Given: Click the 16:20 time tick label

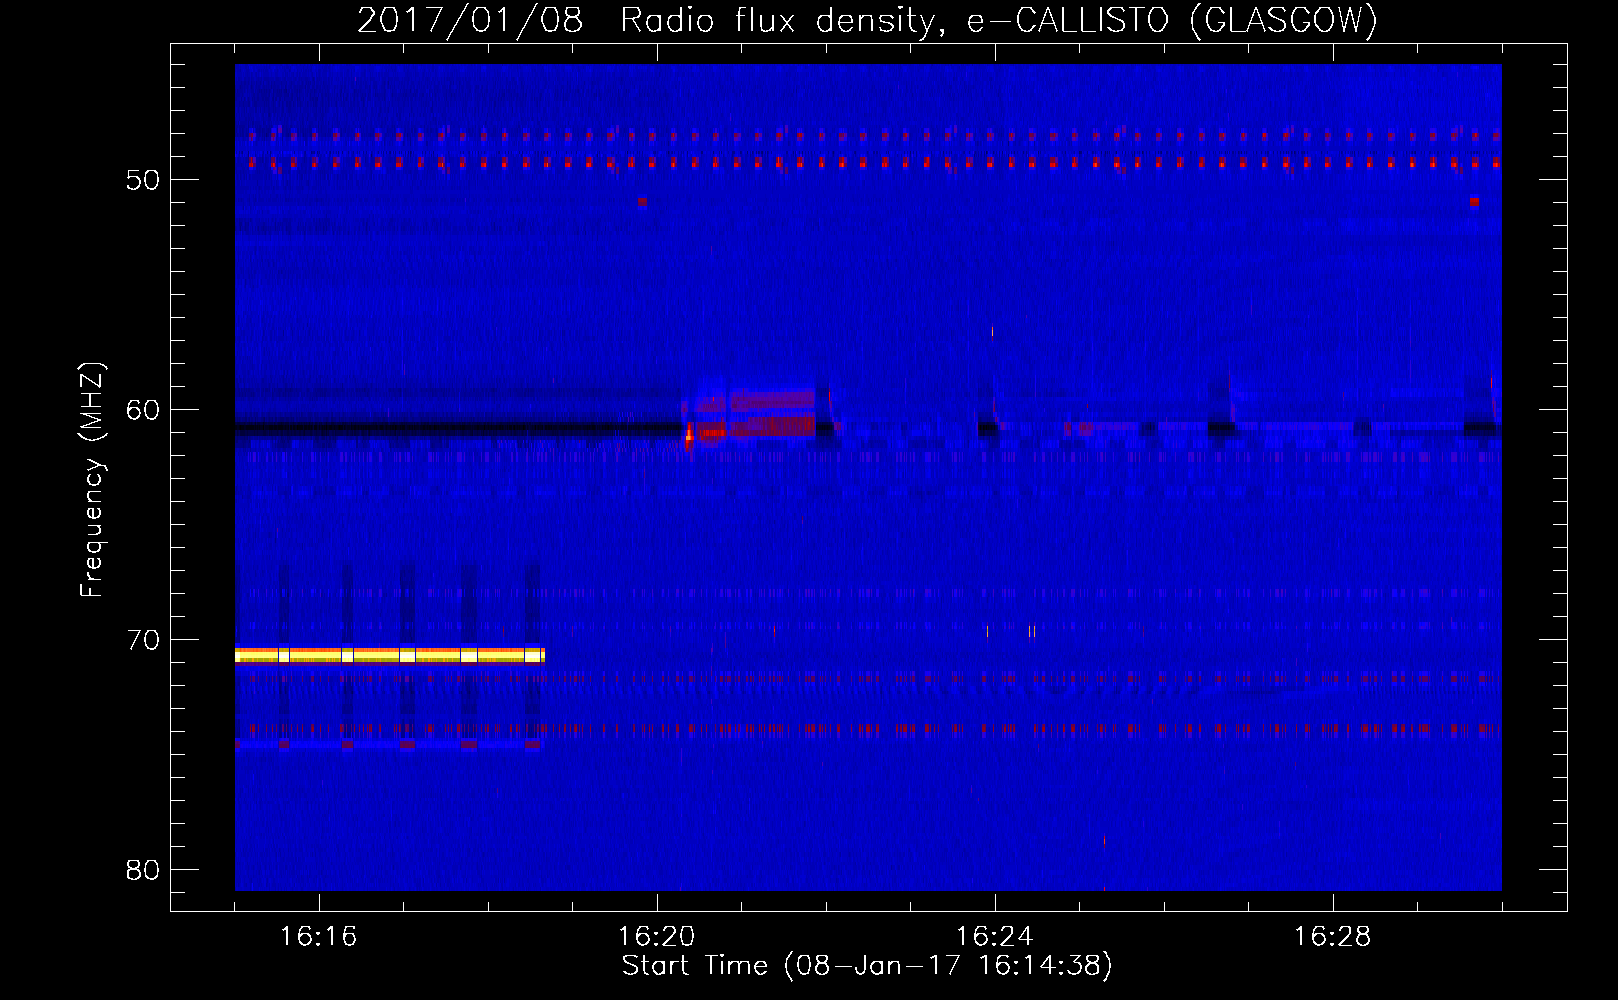Looking at the screenshot, I should (657, 937).
